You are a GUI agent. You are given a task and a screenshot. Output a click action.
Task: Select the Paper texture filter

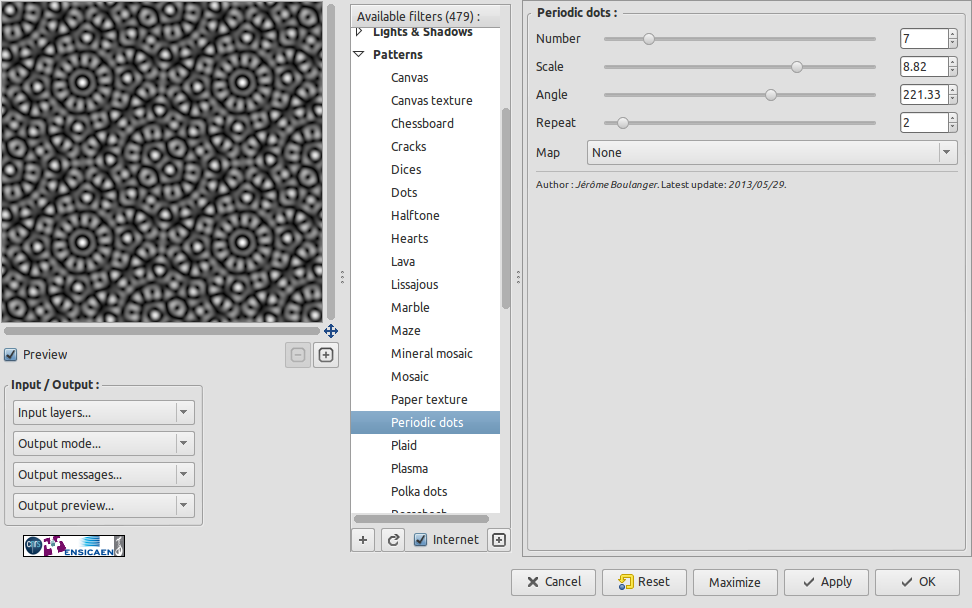(429, 399)
